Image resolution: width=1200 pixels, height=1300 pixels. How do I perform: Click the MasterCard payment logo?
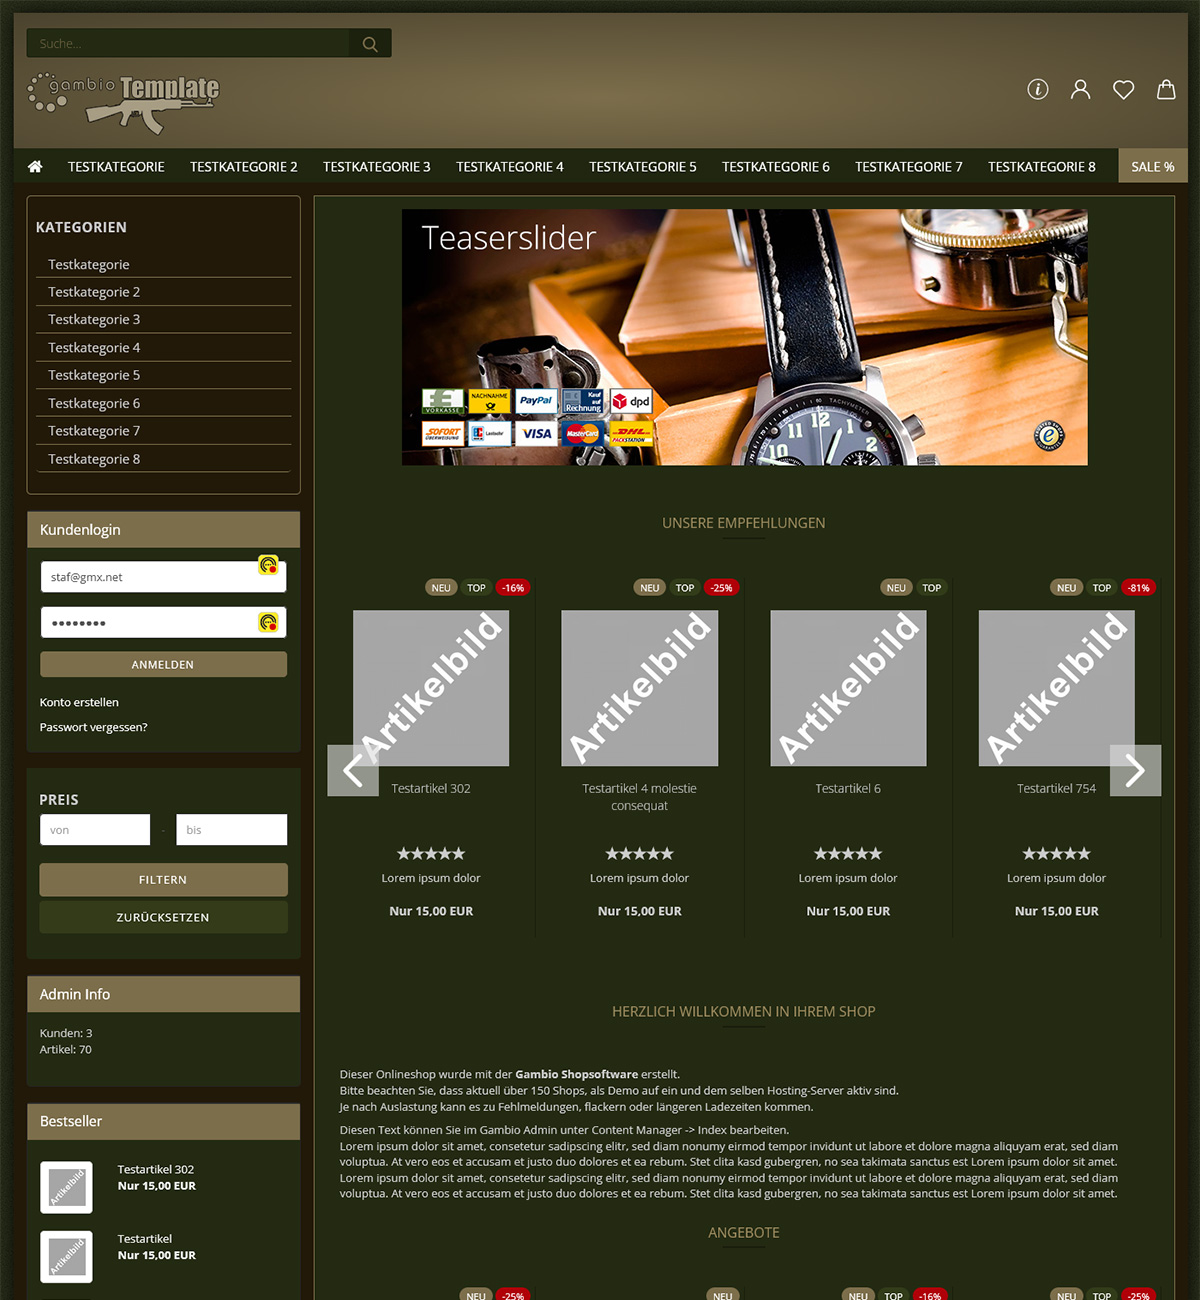(x=582, y=433)
